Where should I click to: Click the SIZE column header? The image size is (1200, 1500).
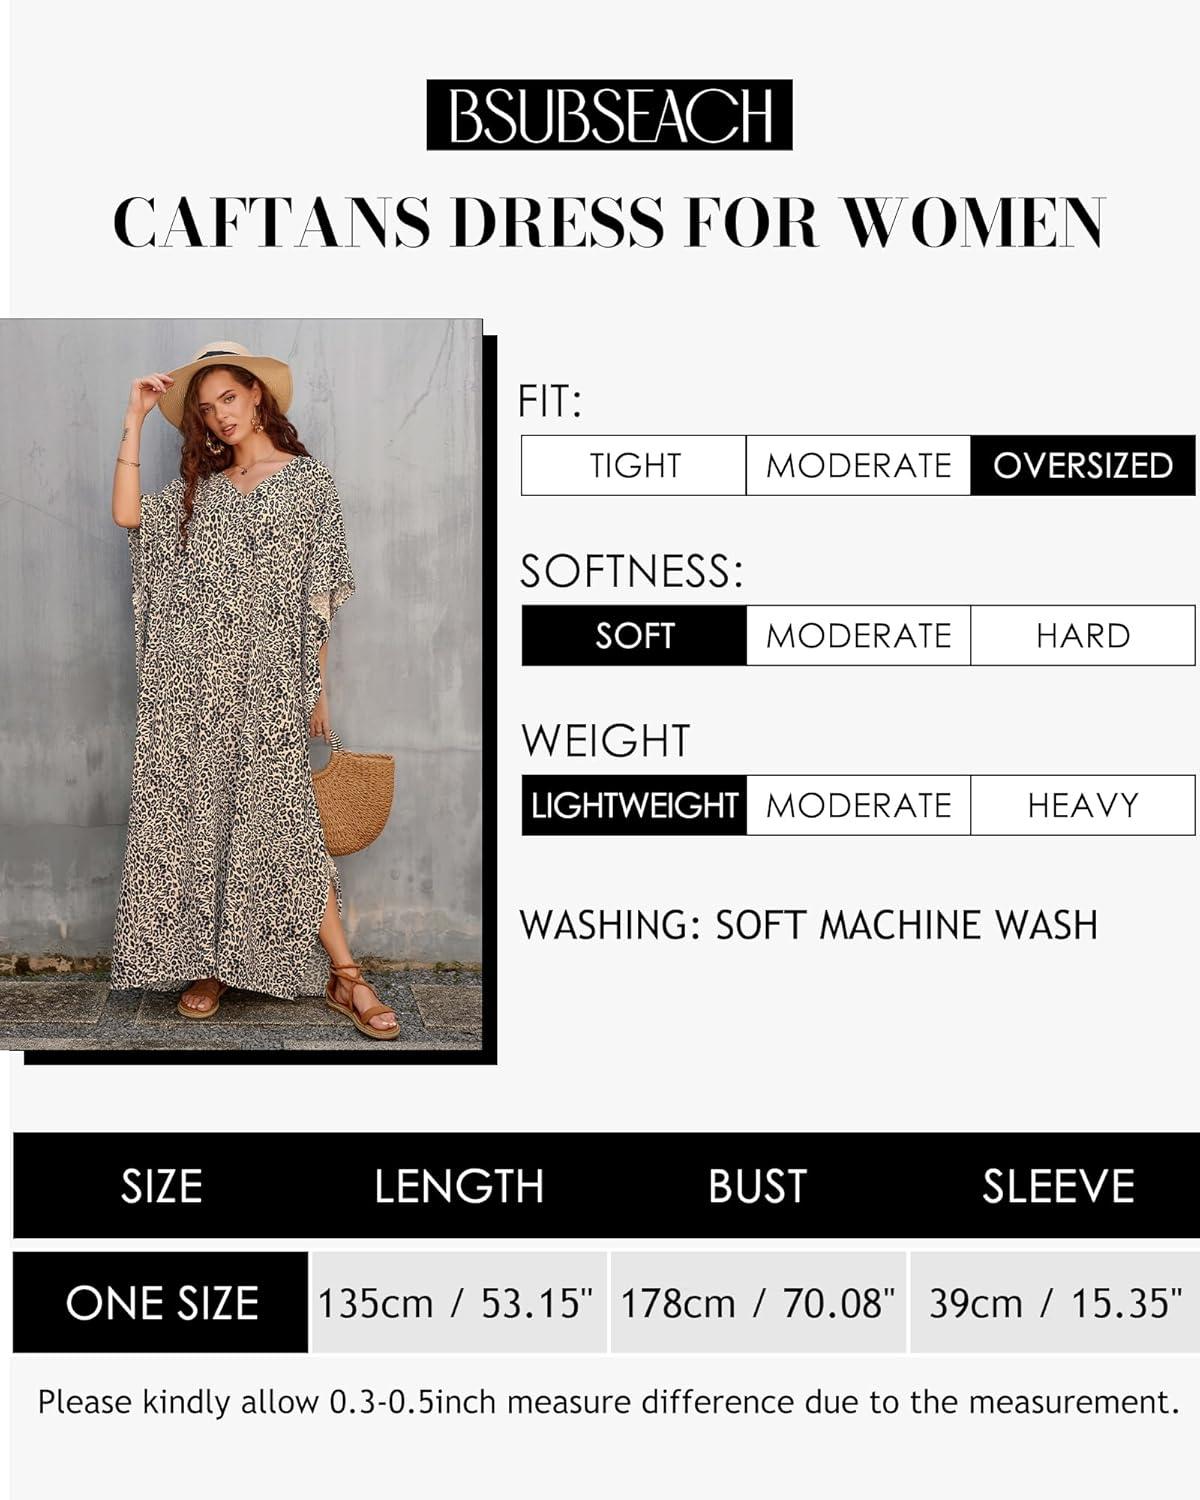(161, 1186)
